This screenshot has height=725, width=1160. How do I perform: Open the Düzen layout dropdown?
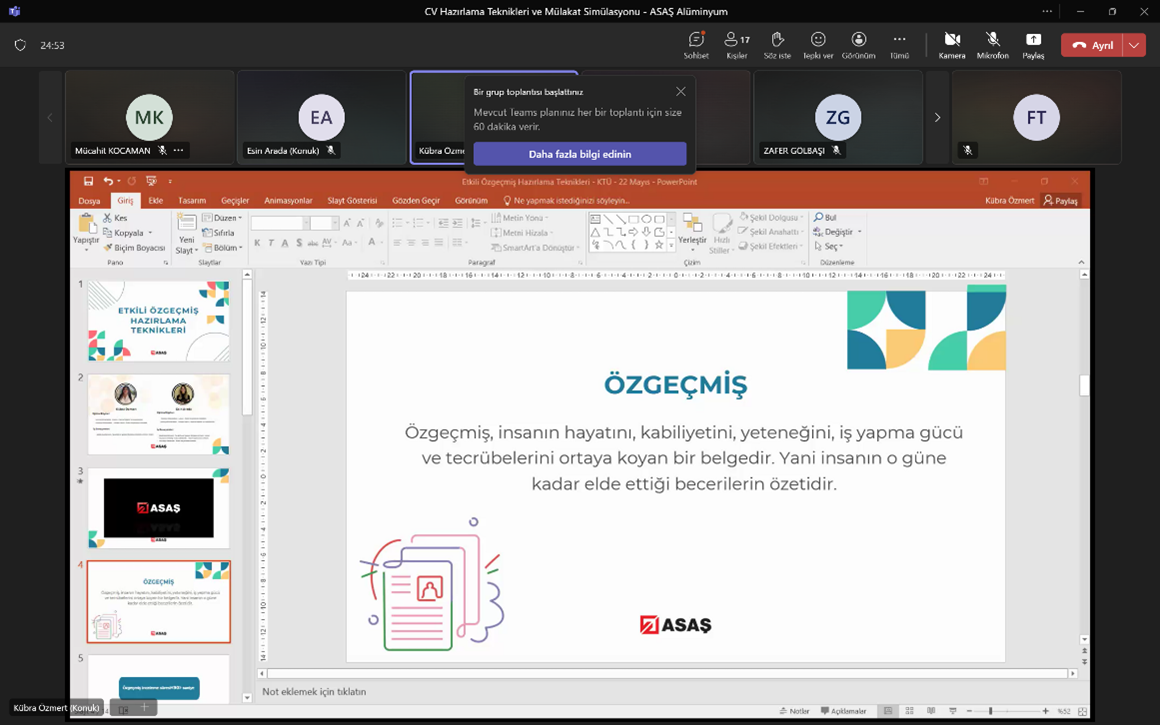222,218
